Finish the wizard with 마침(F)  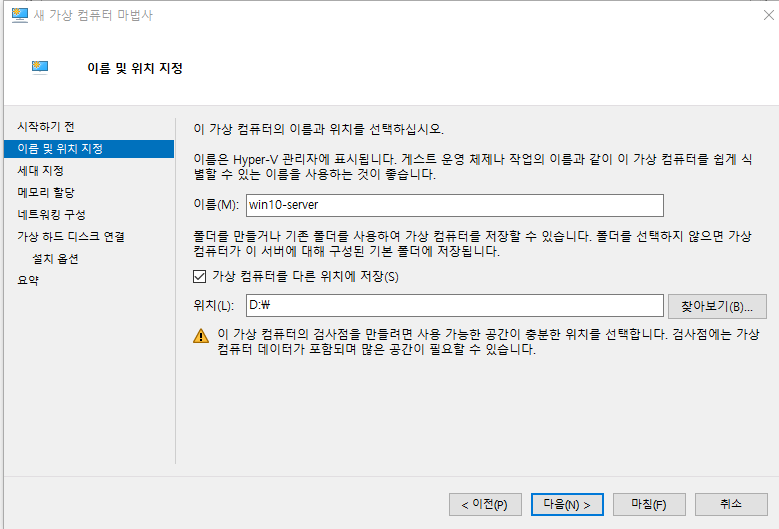(649, 505)
